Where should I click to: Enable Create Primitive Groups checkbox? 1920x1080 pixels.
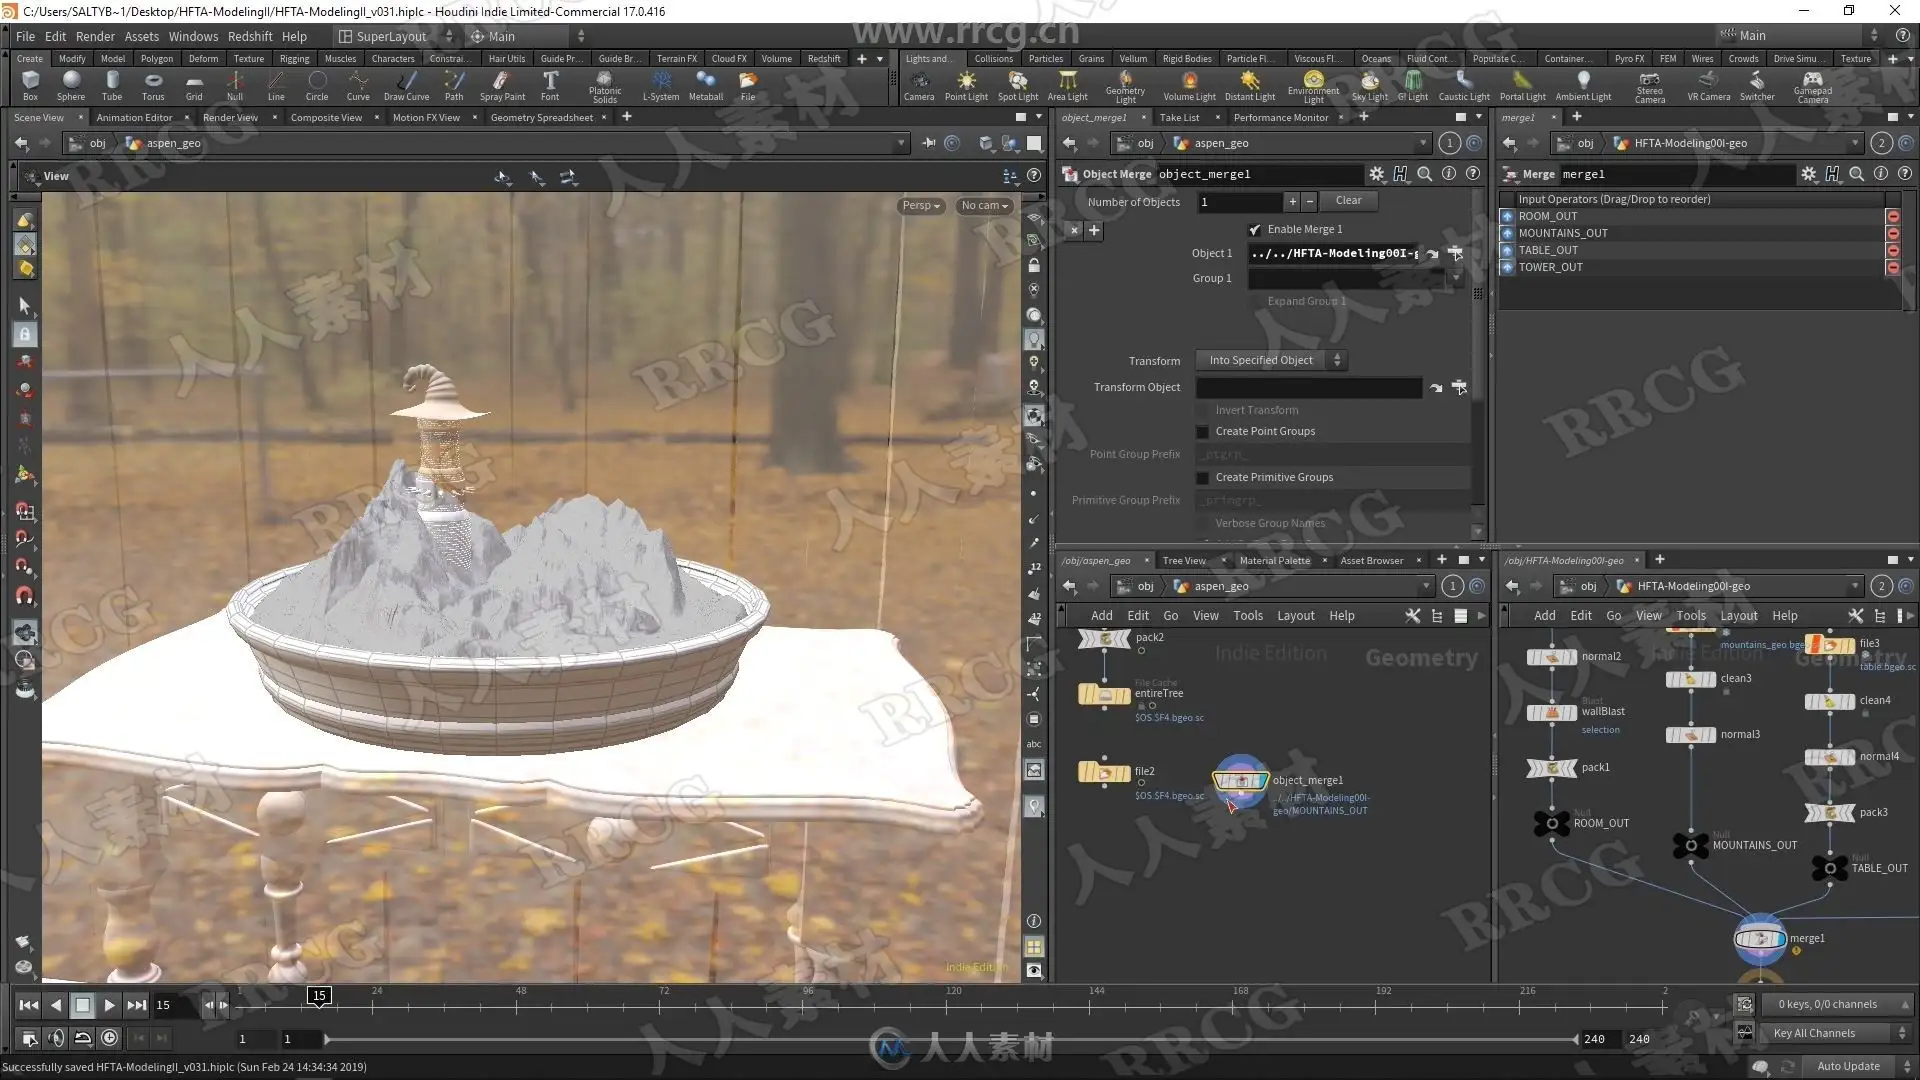(x=1203, y=478)
